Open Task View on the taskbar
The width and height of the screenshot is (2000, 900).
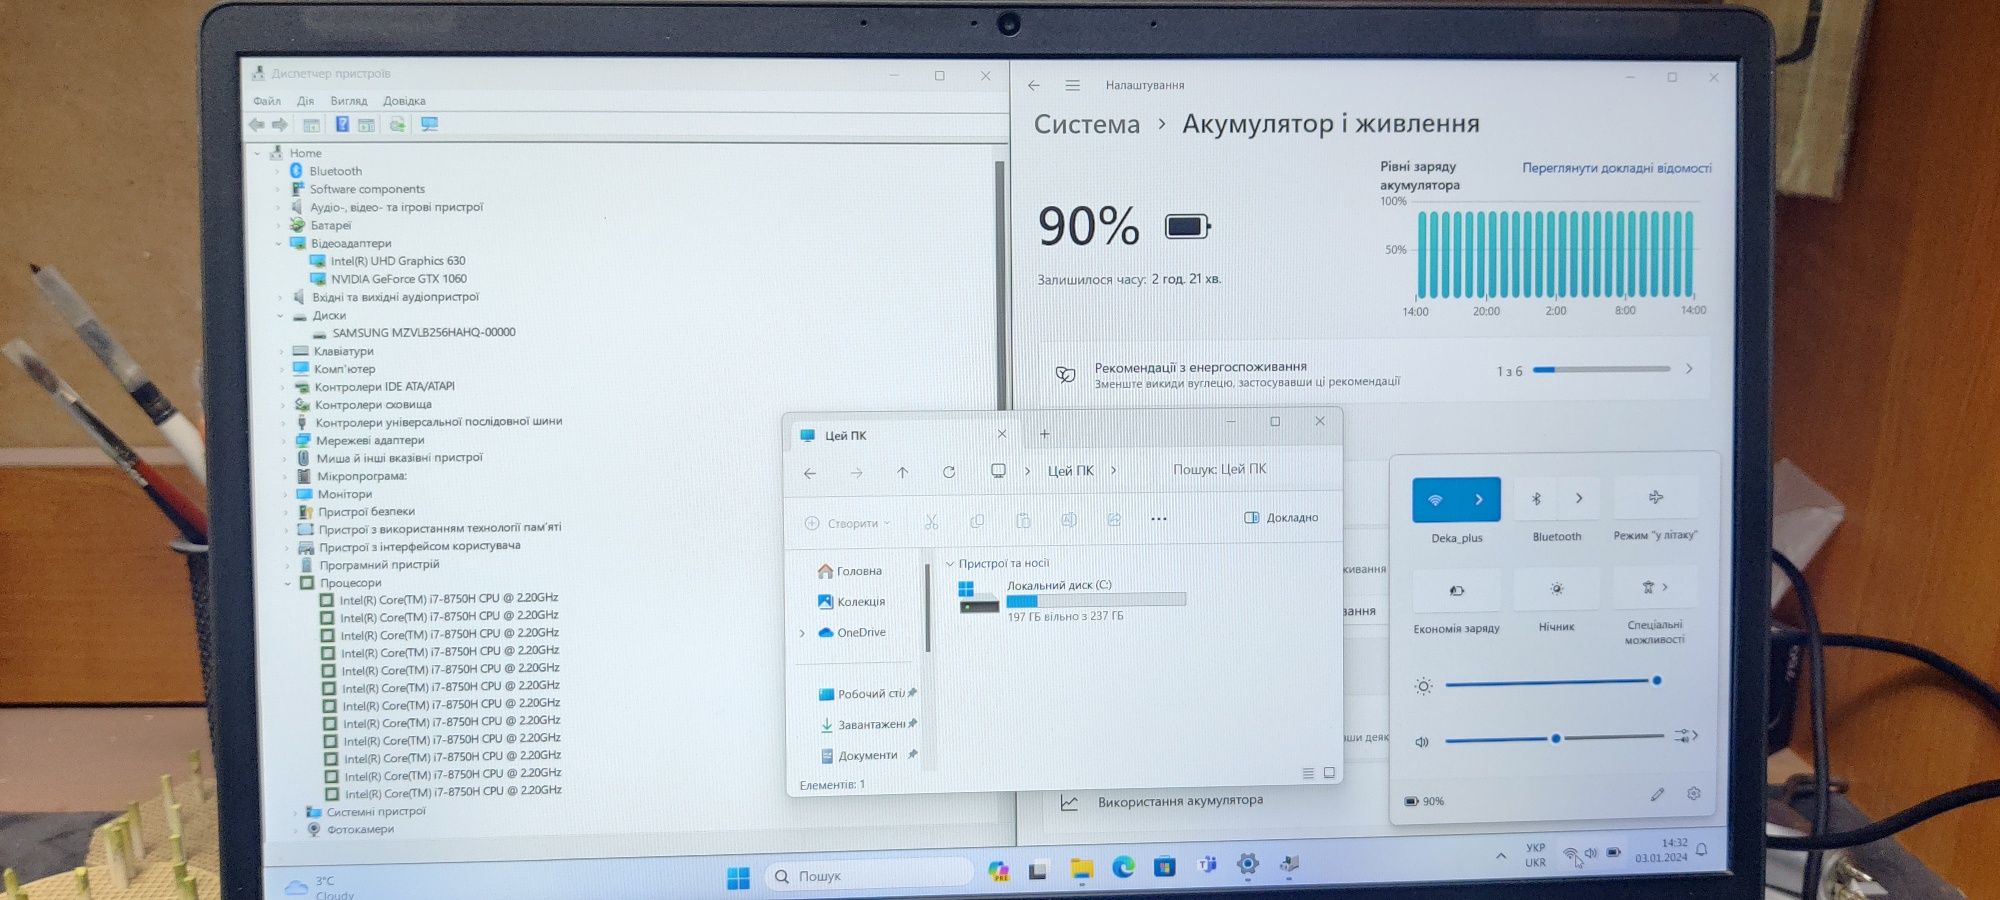coord(1038,870)
